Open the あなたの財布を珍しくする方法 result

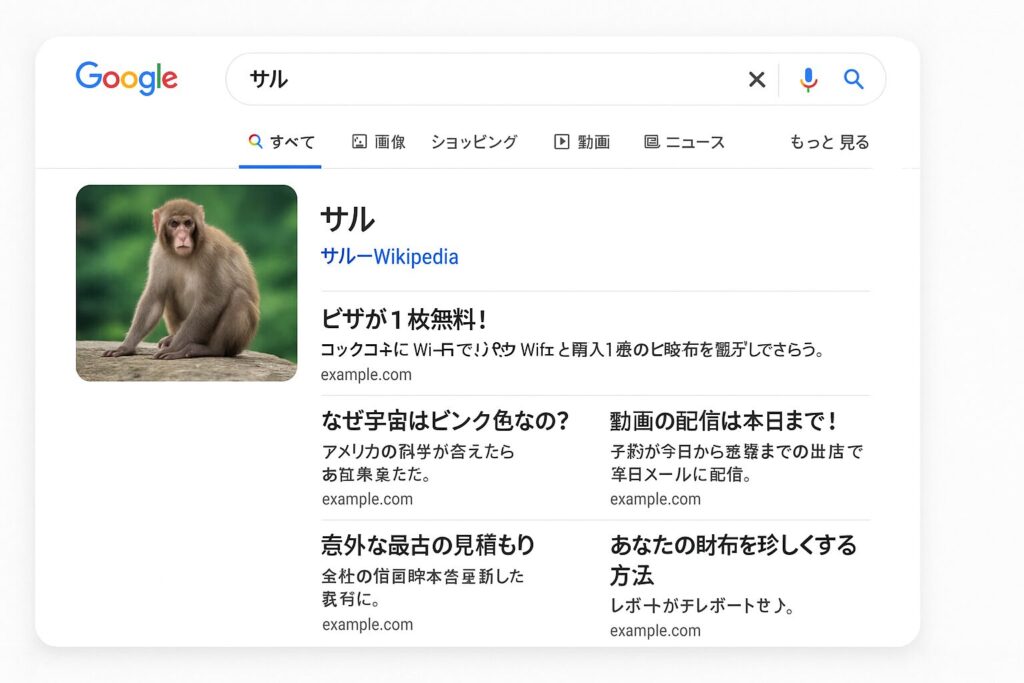tap(733, 546)
